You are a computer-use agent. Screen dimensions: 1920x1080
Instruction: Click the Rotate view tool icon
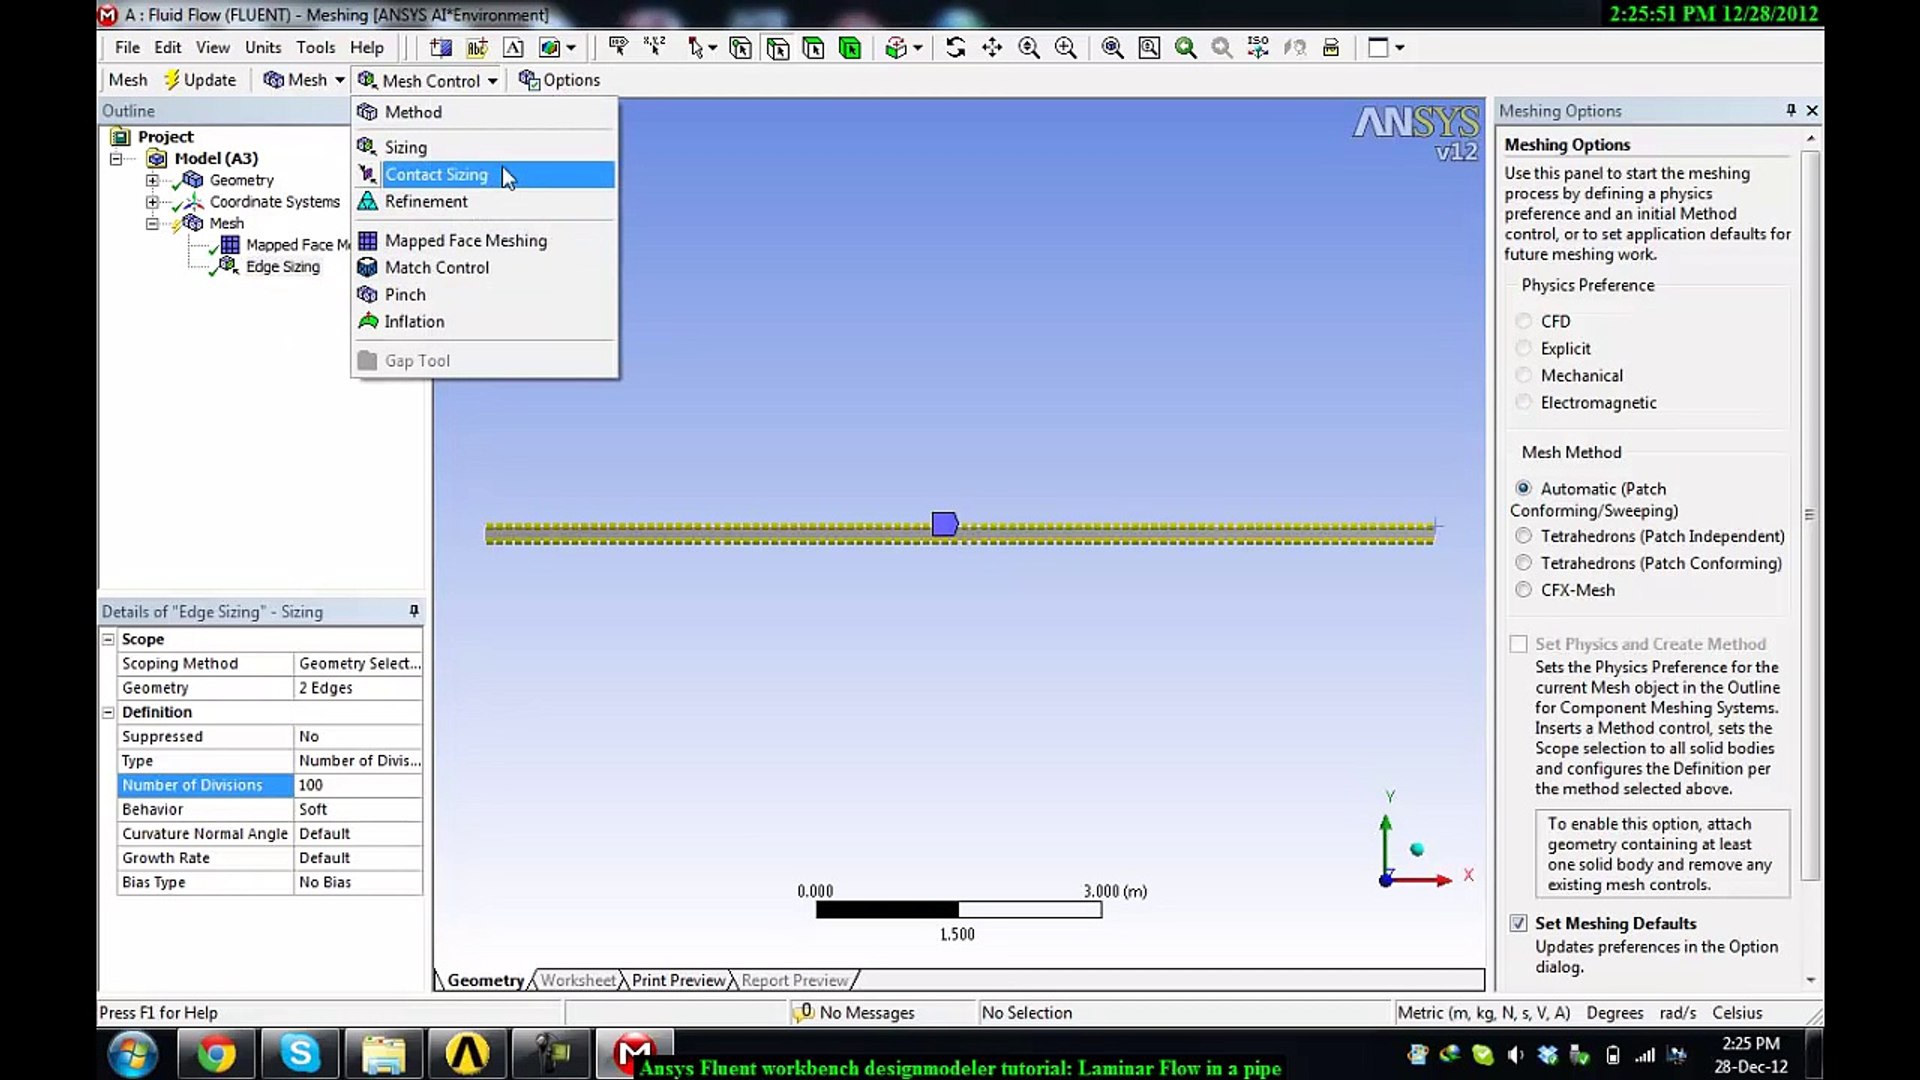[955, 47]
